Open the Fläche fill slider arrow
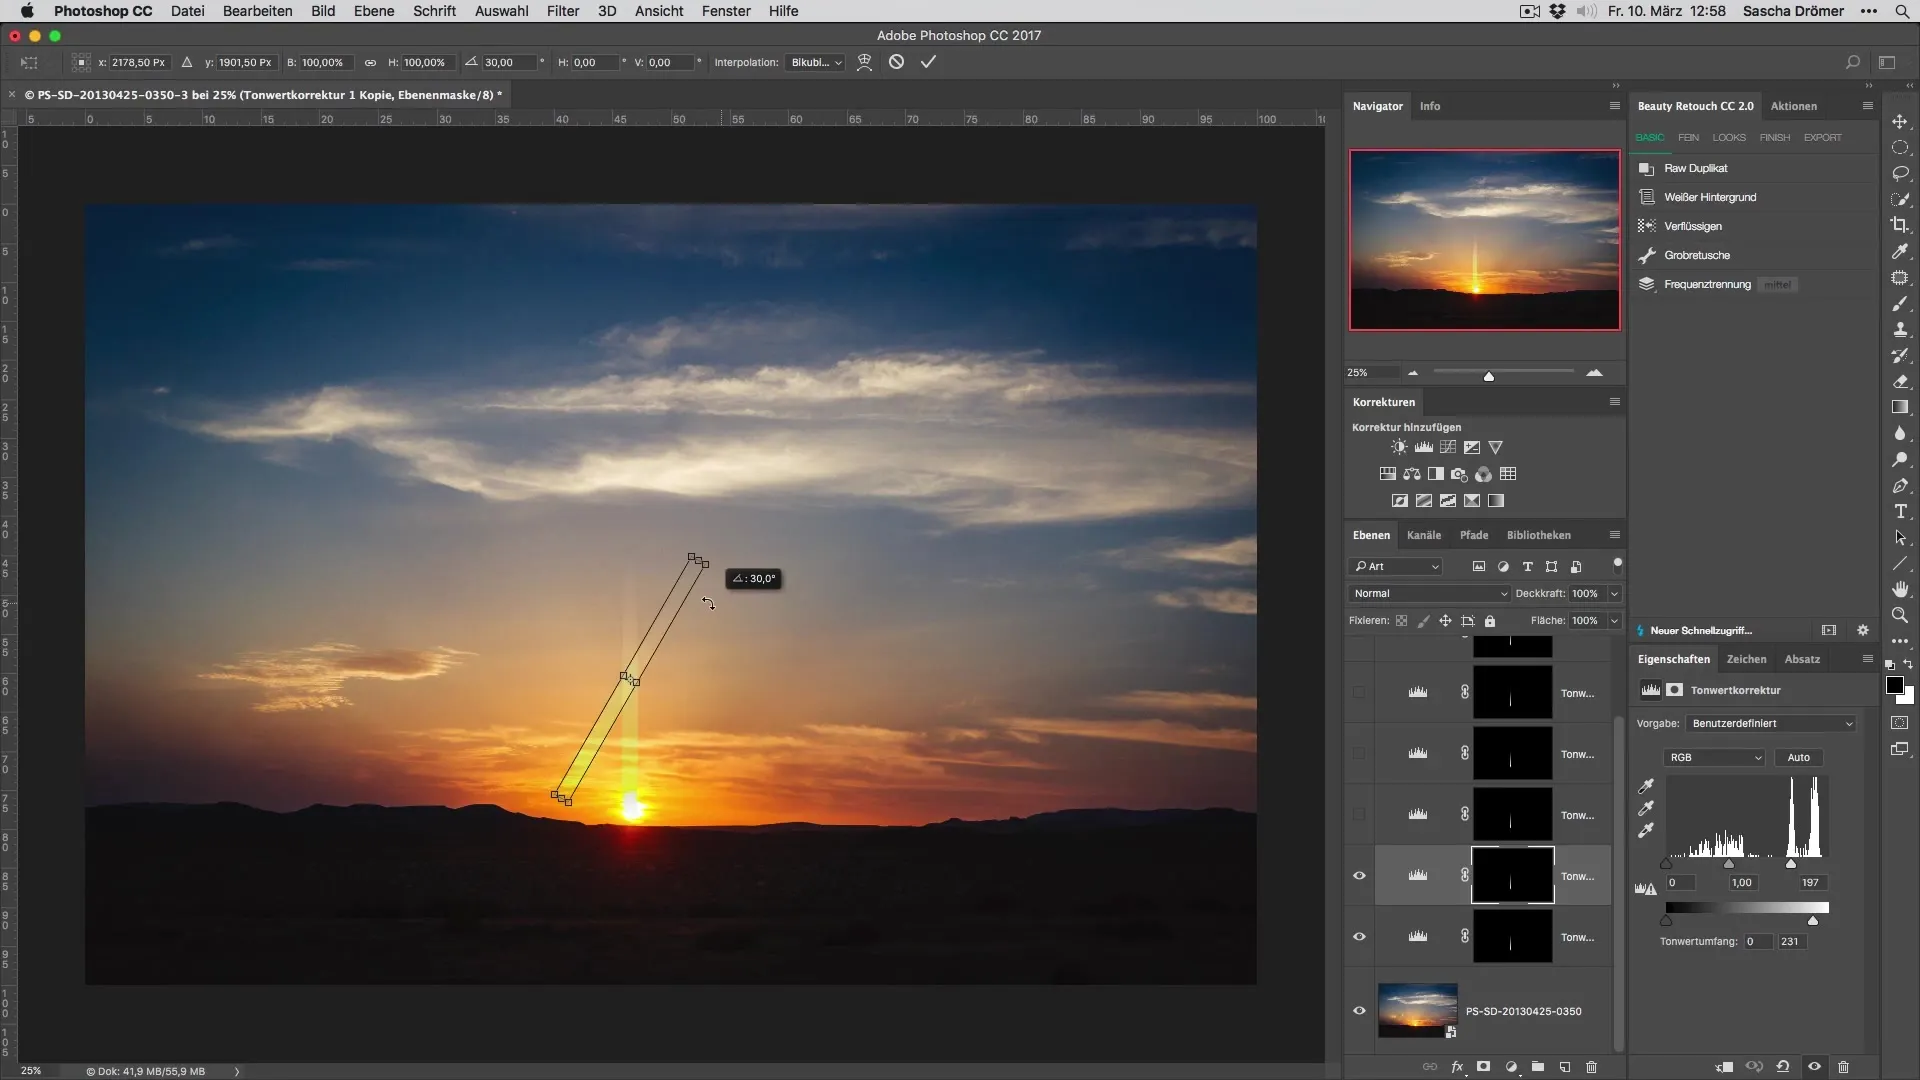Image resolution: width=1920 pixels, height=1080 pixels. (x=1614, y=621)
